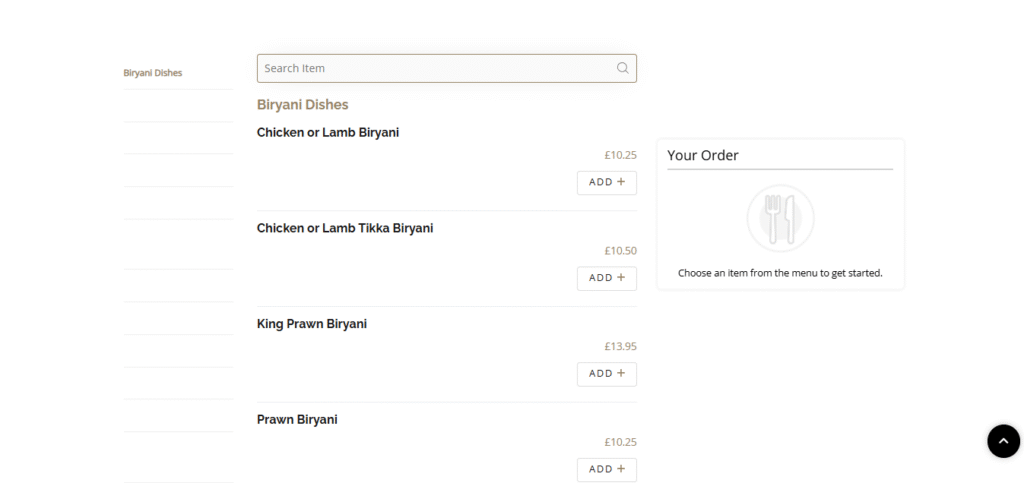Click price of Chicken or Lamb Biryani

pyautogui.click(x=620, y=155)
